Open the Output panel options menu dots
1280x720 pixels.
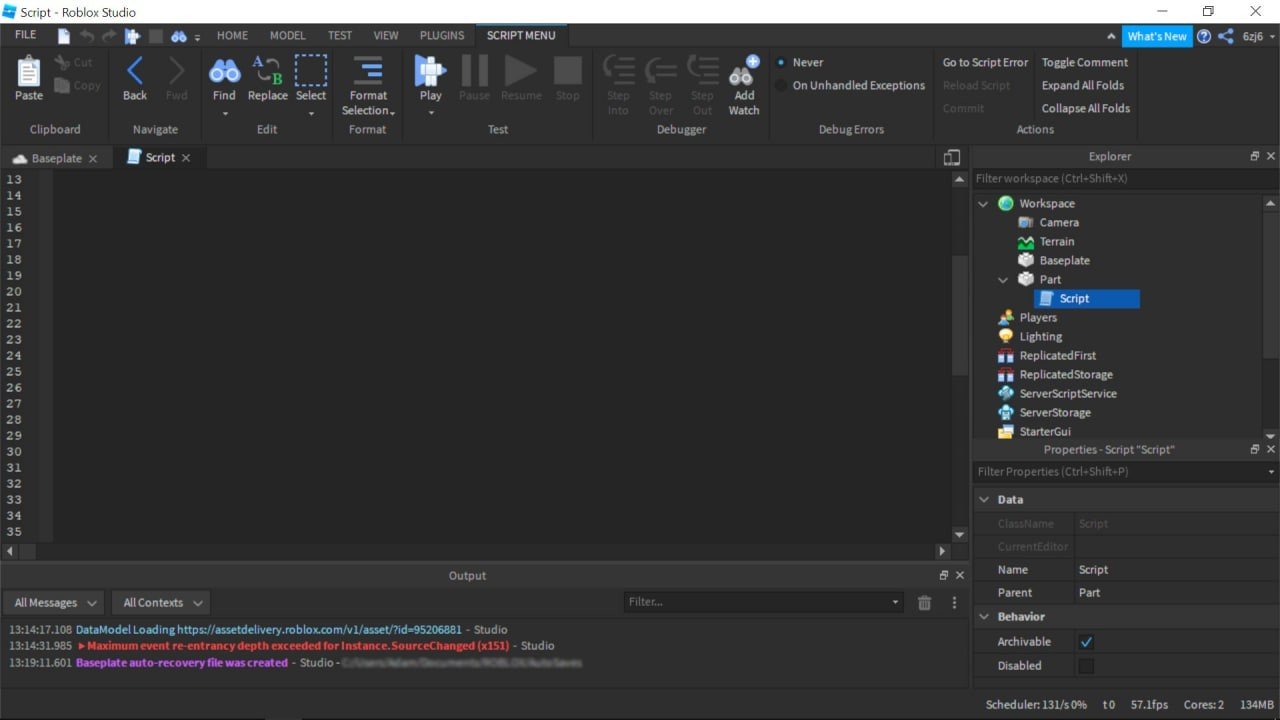pyautogui.click(x=954, y=602)
